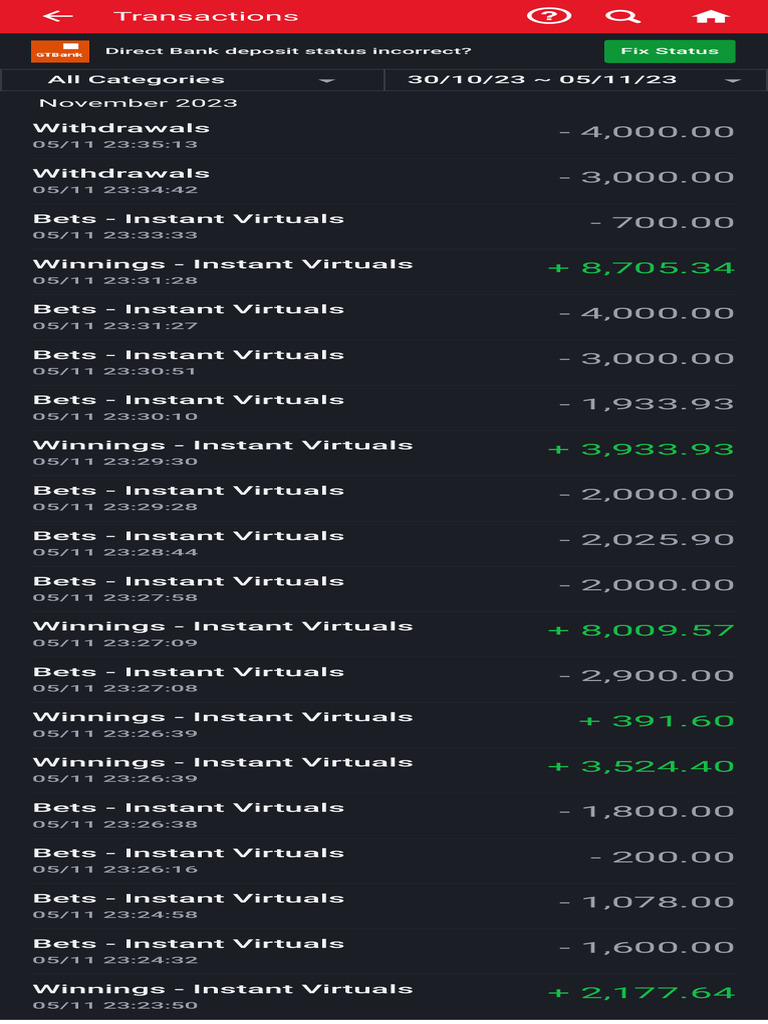Open the search magnifier icon
The image size is (768, 1024).
coord(622,16)
